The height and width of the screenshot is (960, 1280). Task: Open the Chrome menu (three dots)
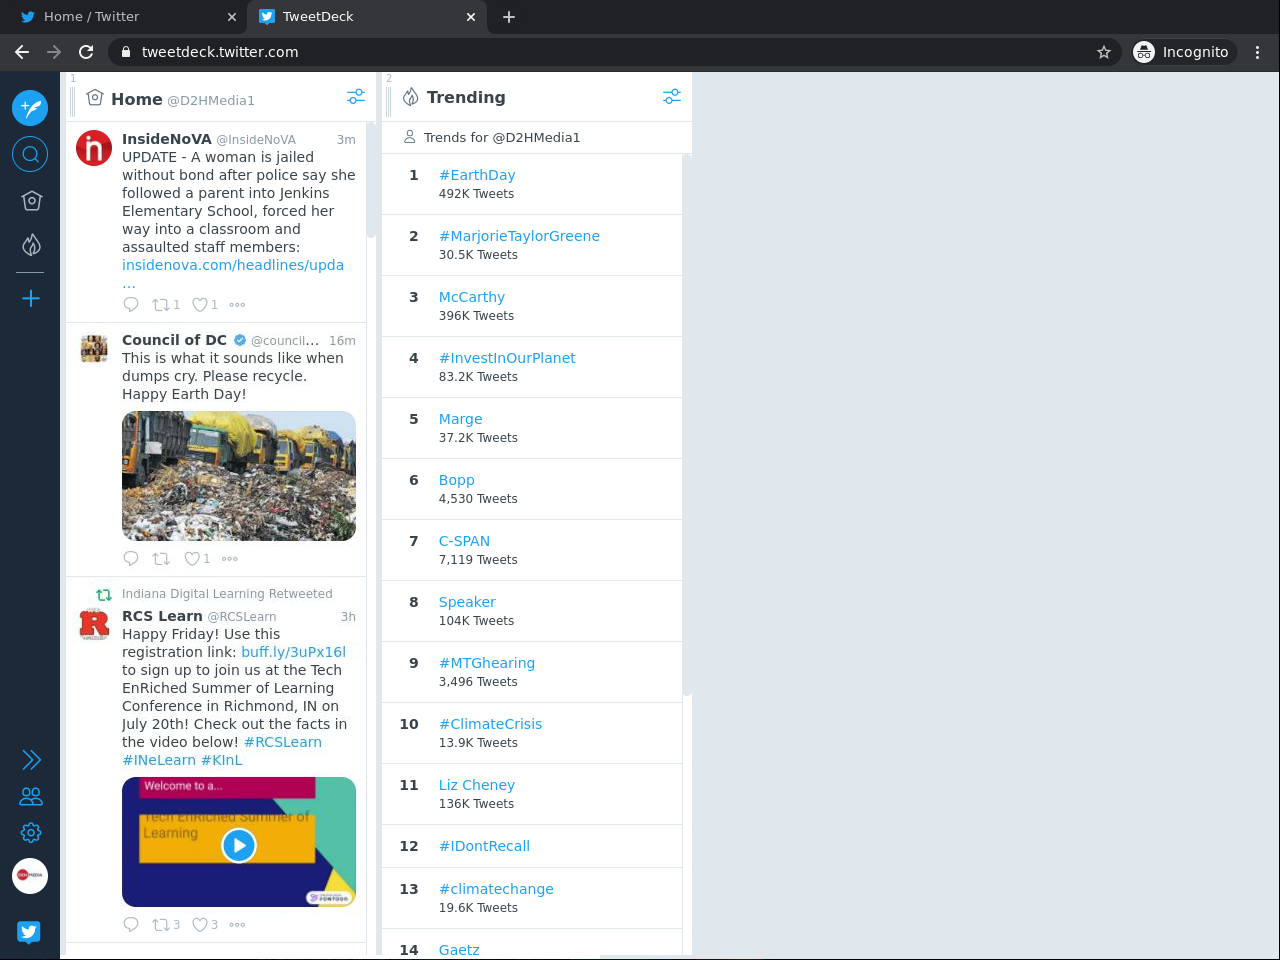tap(1258, 52)
